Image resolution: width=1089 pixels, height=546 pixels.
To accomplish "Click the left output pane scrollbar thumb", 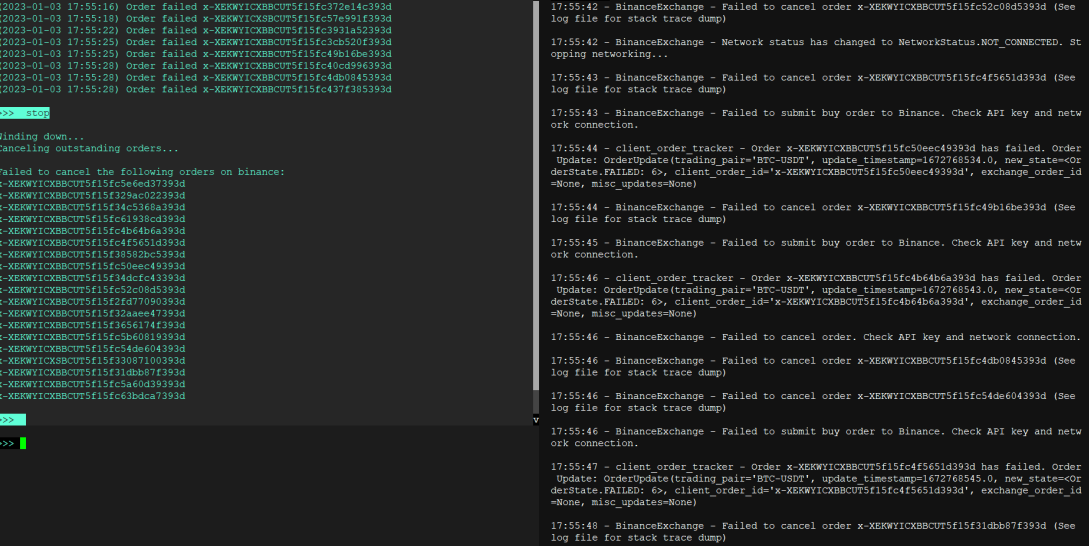I will (535, 195).
